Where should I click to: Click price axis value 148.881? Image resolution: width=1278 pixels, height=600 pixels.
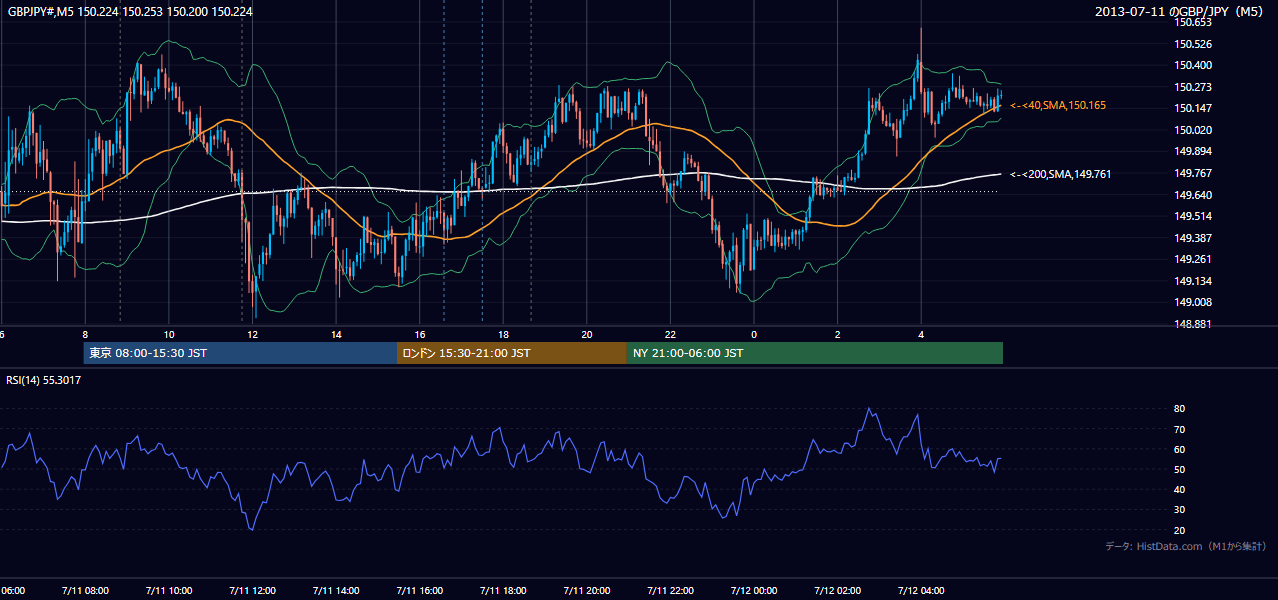tap(1193, 324)
